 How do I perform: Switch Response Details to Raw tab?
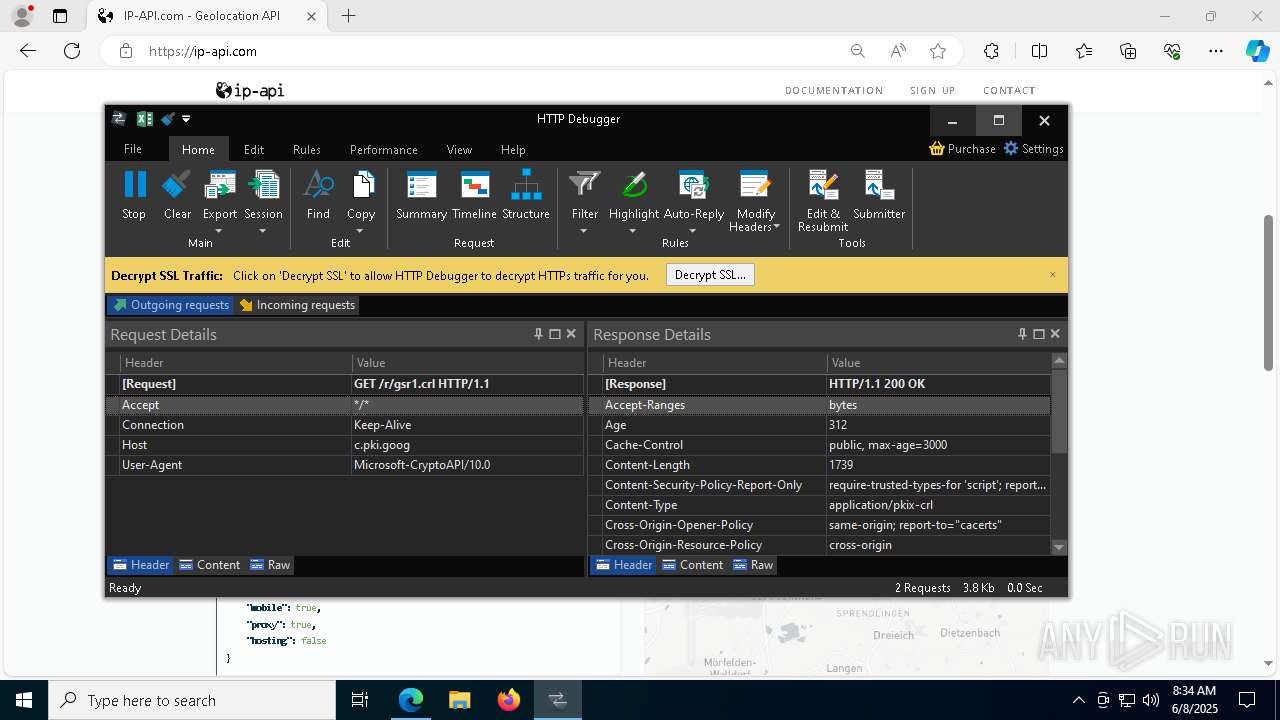pyautogui.click(x=753, y=565)
